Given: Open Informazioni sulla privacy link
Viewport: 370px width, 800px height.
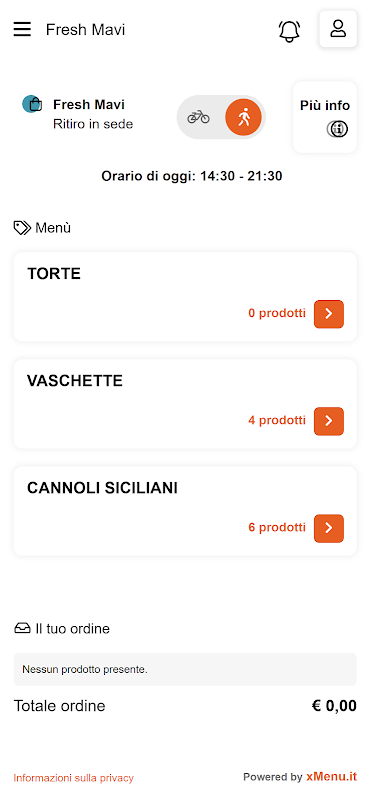Looking at the screenshot, I should coord(73,778).
